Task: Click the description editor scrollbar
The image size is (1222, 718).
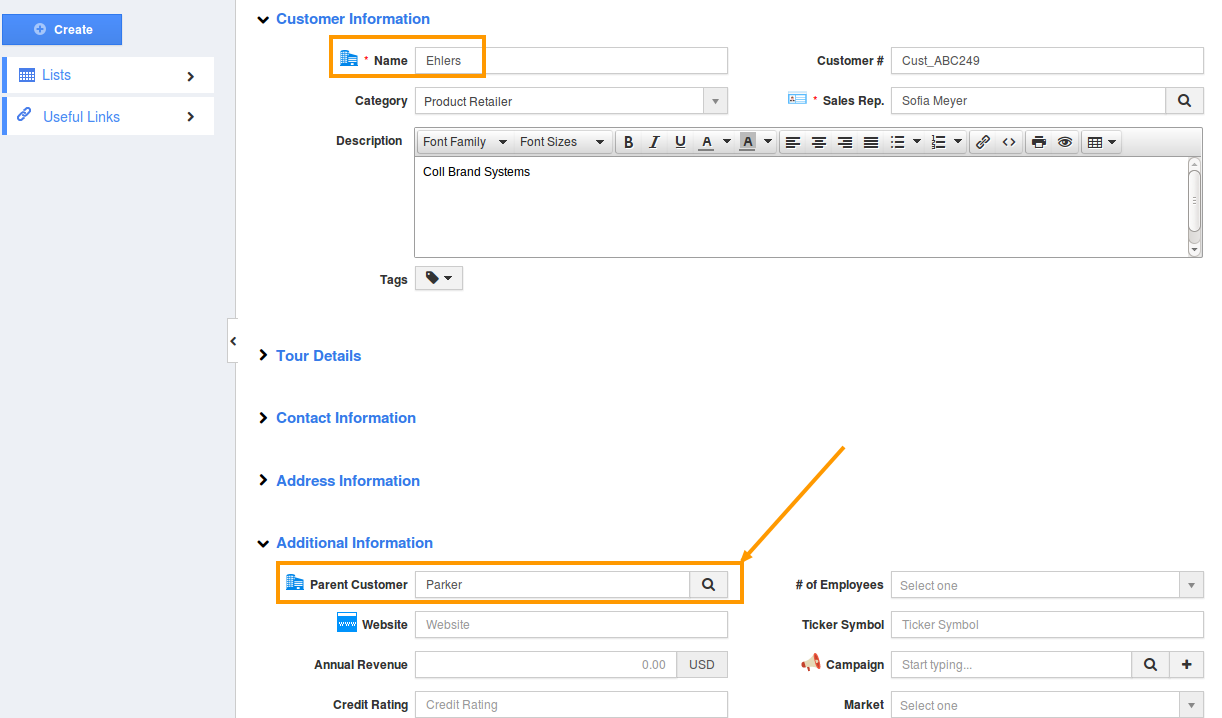Action: pos(1194,206)
